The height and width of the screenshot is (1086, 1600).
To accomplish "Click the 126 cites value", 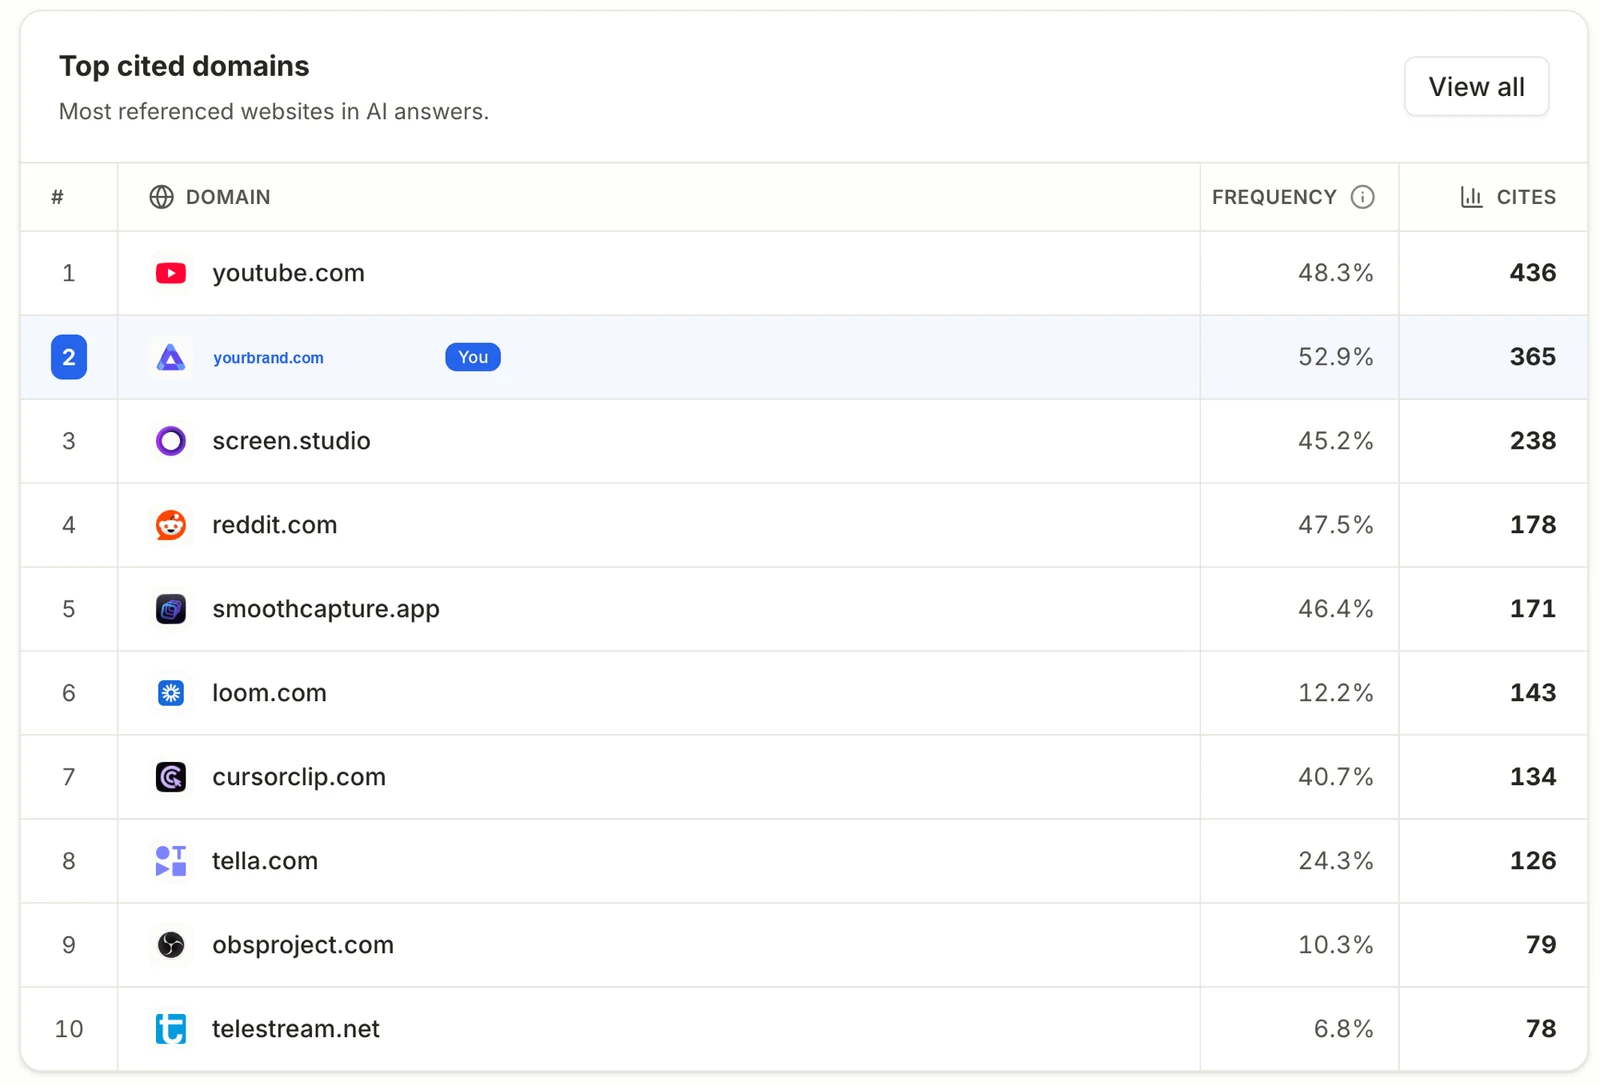I will point(1533,861).
